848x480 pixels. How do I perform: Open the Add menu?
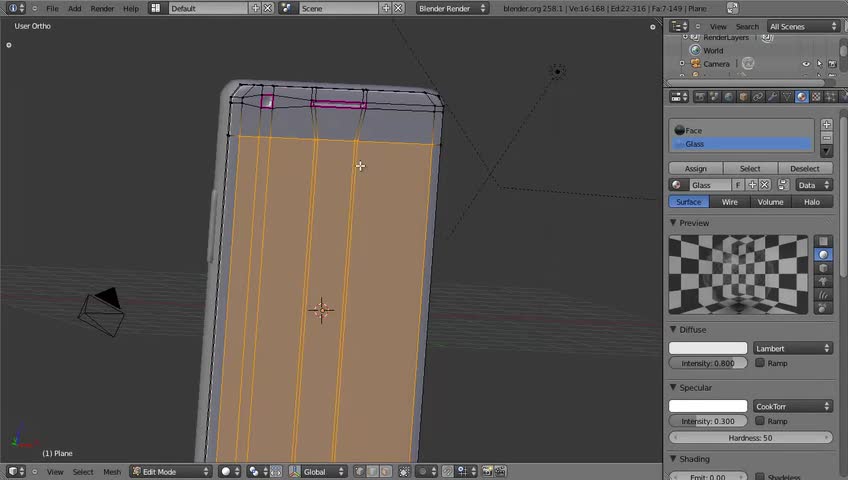tap(75, 8)
